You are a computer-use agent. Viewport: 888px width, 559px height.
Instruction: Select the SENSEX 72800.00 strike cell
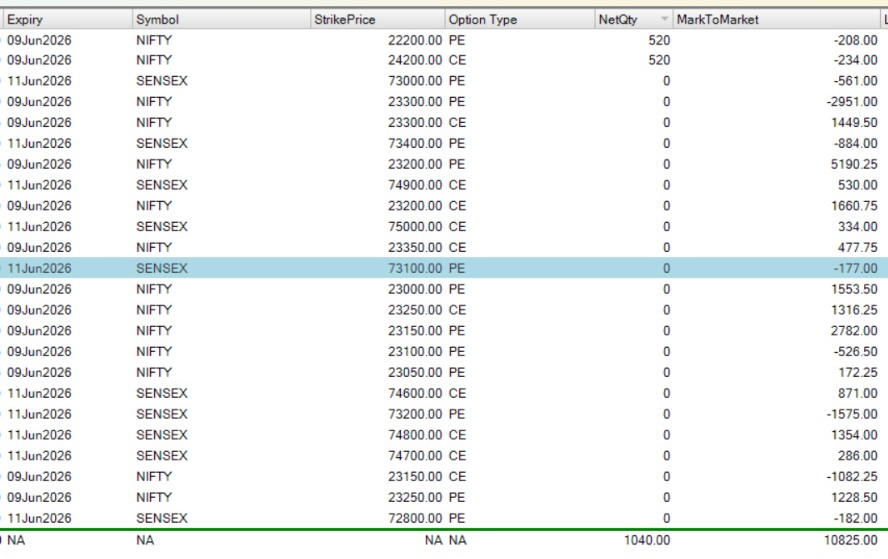click(x=415, y=518)
